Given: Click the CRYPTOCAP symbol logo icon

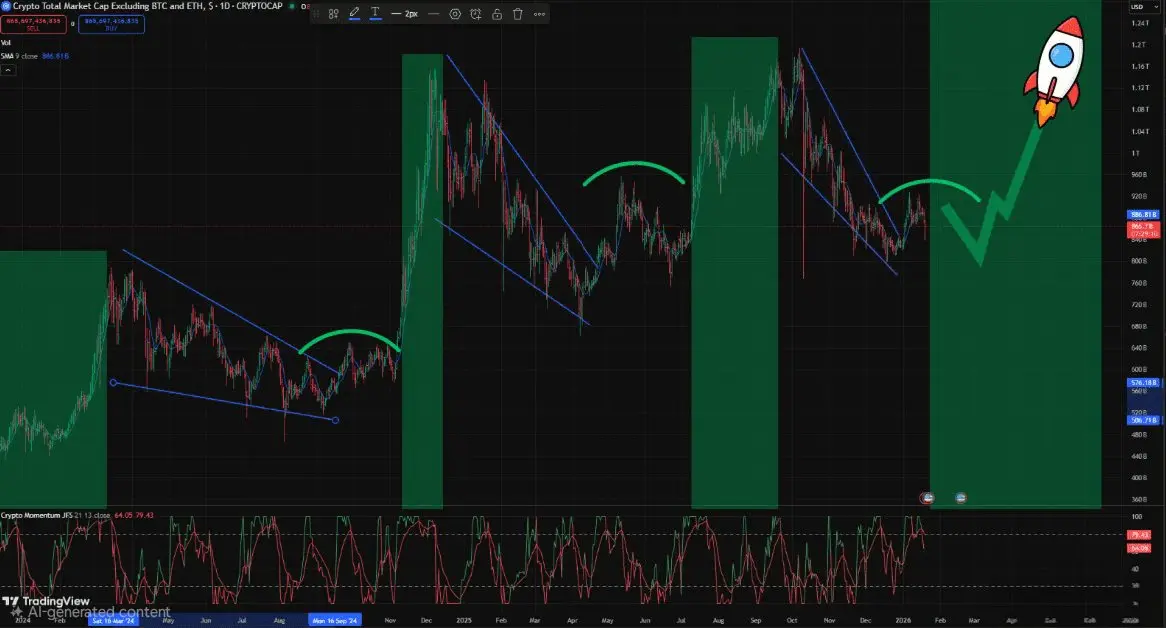Looking at the screenshot, I should 6,6.
